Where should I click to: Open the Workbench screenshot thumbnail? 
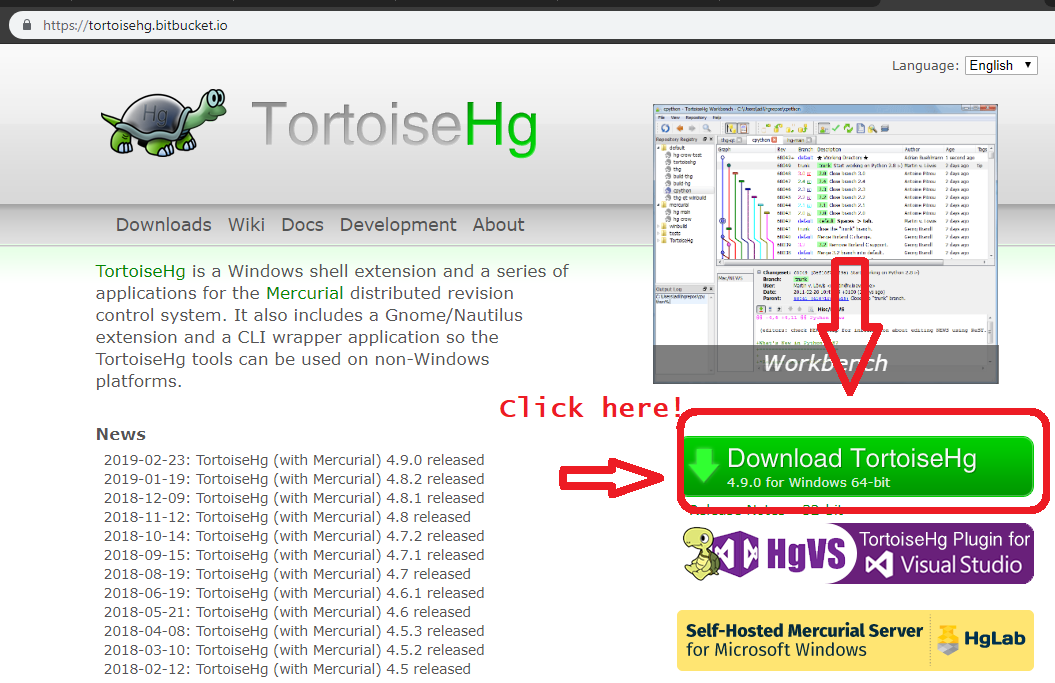coord(825,240)
